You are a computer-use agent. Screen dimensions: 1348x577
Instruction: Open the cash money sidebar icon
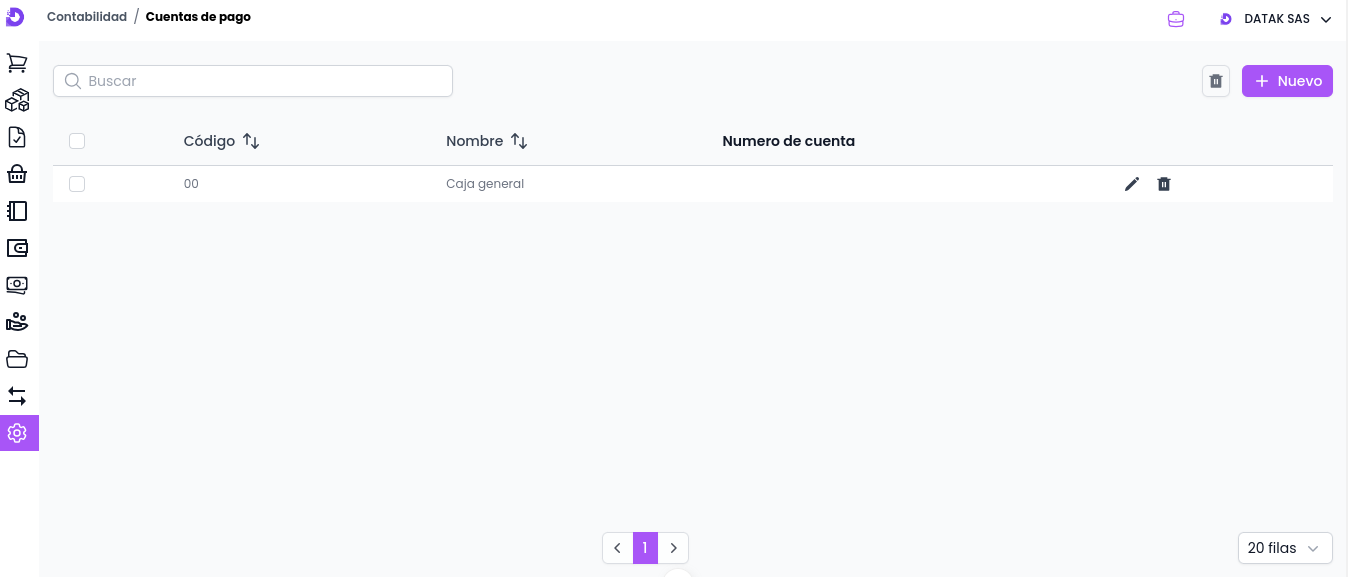coord(17,285)
